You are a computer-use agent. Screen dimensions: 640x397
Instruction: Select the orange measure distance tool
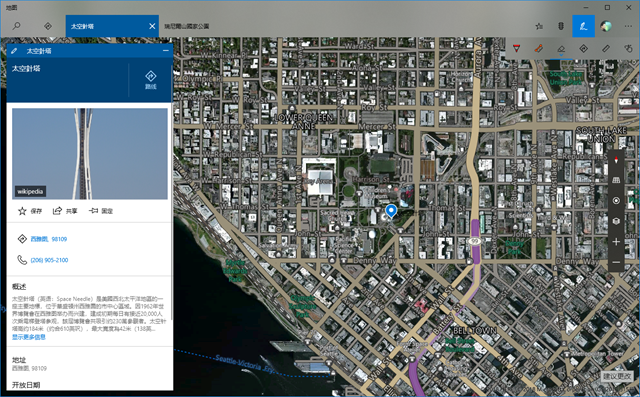point(539,49)
